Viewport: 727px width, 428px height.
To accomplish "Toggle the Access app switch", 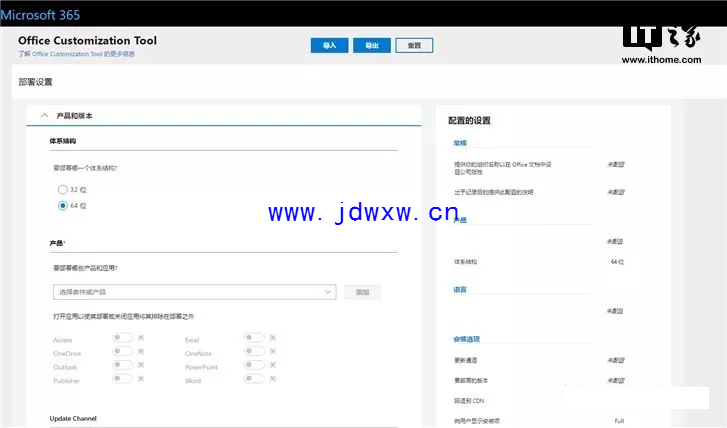I will click(x=122, y=338).
